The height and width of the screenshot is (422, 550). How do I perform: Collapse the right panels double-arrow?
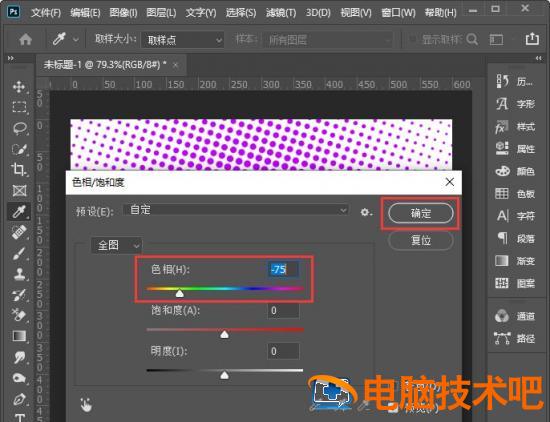click(x=539, y=58)
